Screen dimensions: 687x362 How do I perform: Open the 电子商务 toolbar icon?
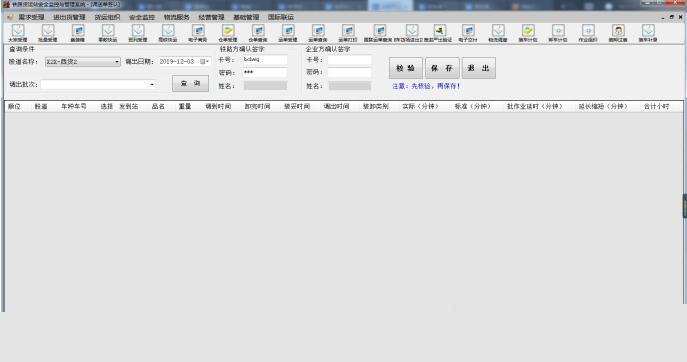click(198, 33)
